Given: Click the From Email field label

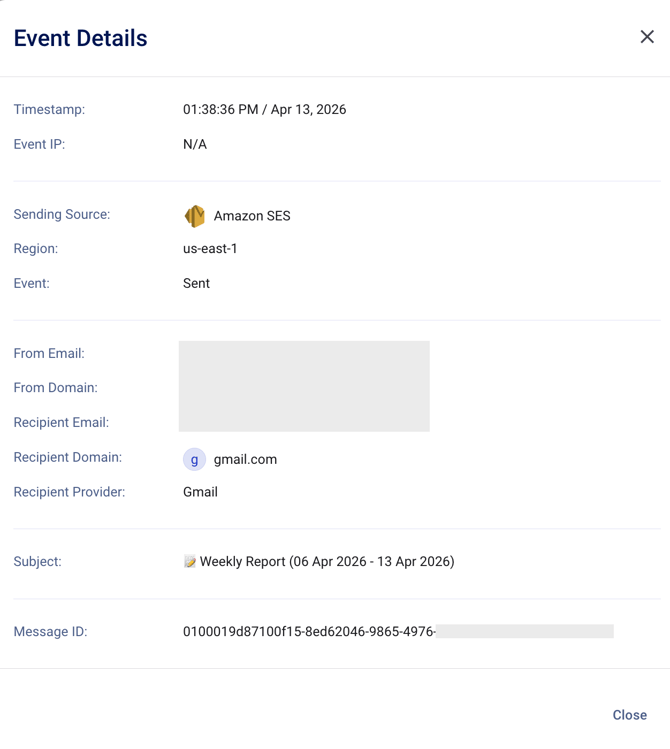Looking at the screenshot, I should click(x=49, y=353).
